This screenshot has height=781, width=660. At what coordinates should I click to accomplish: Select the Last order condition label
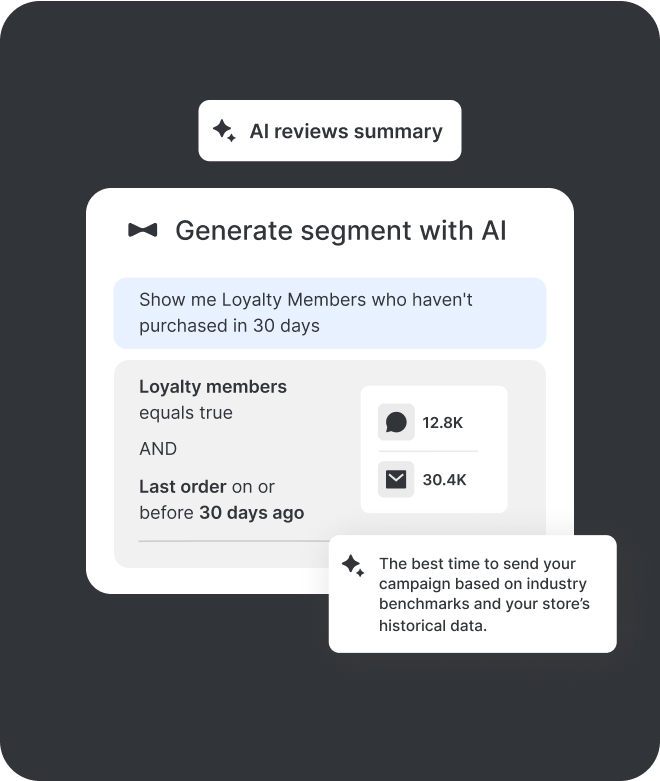point(182,487)
